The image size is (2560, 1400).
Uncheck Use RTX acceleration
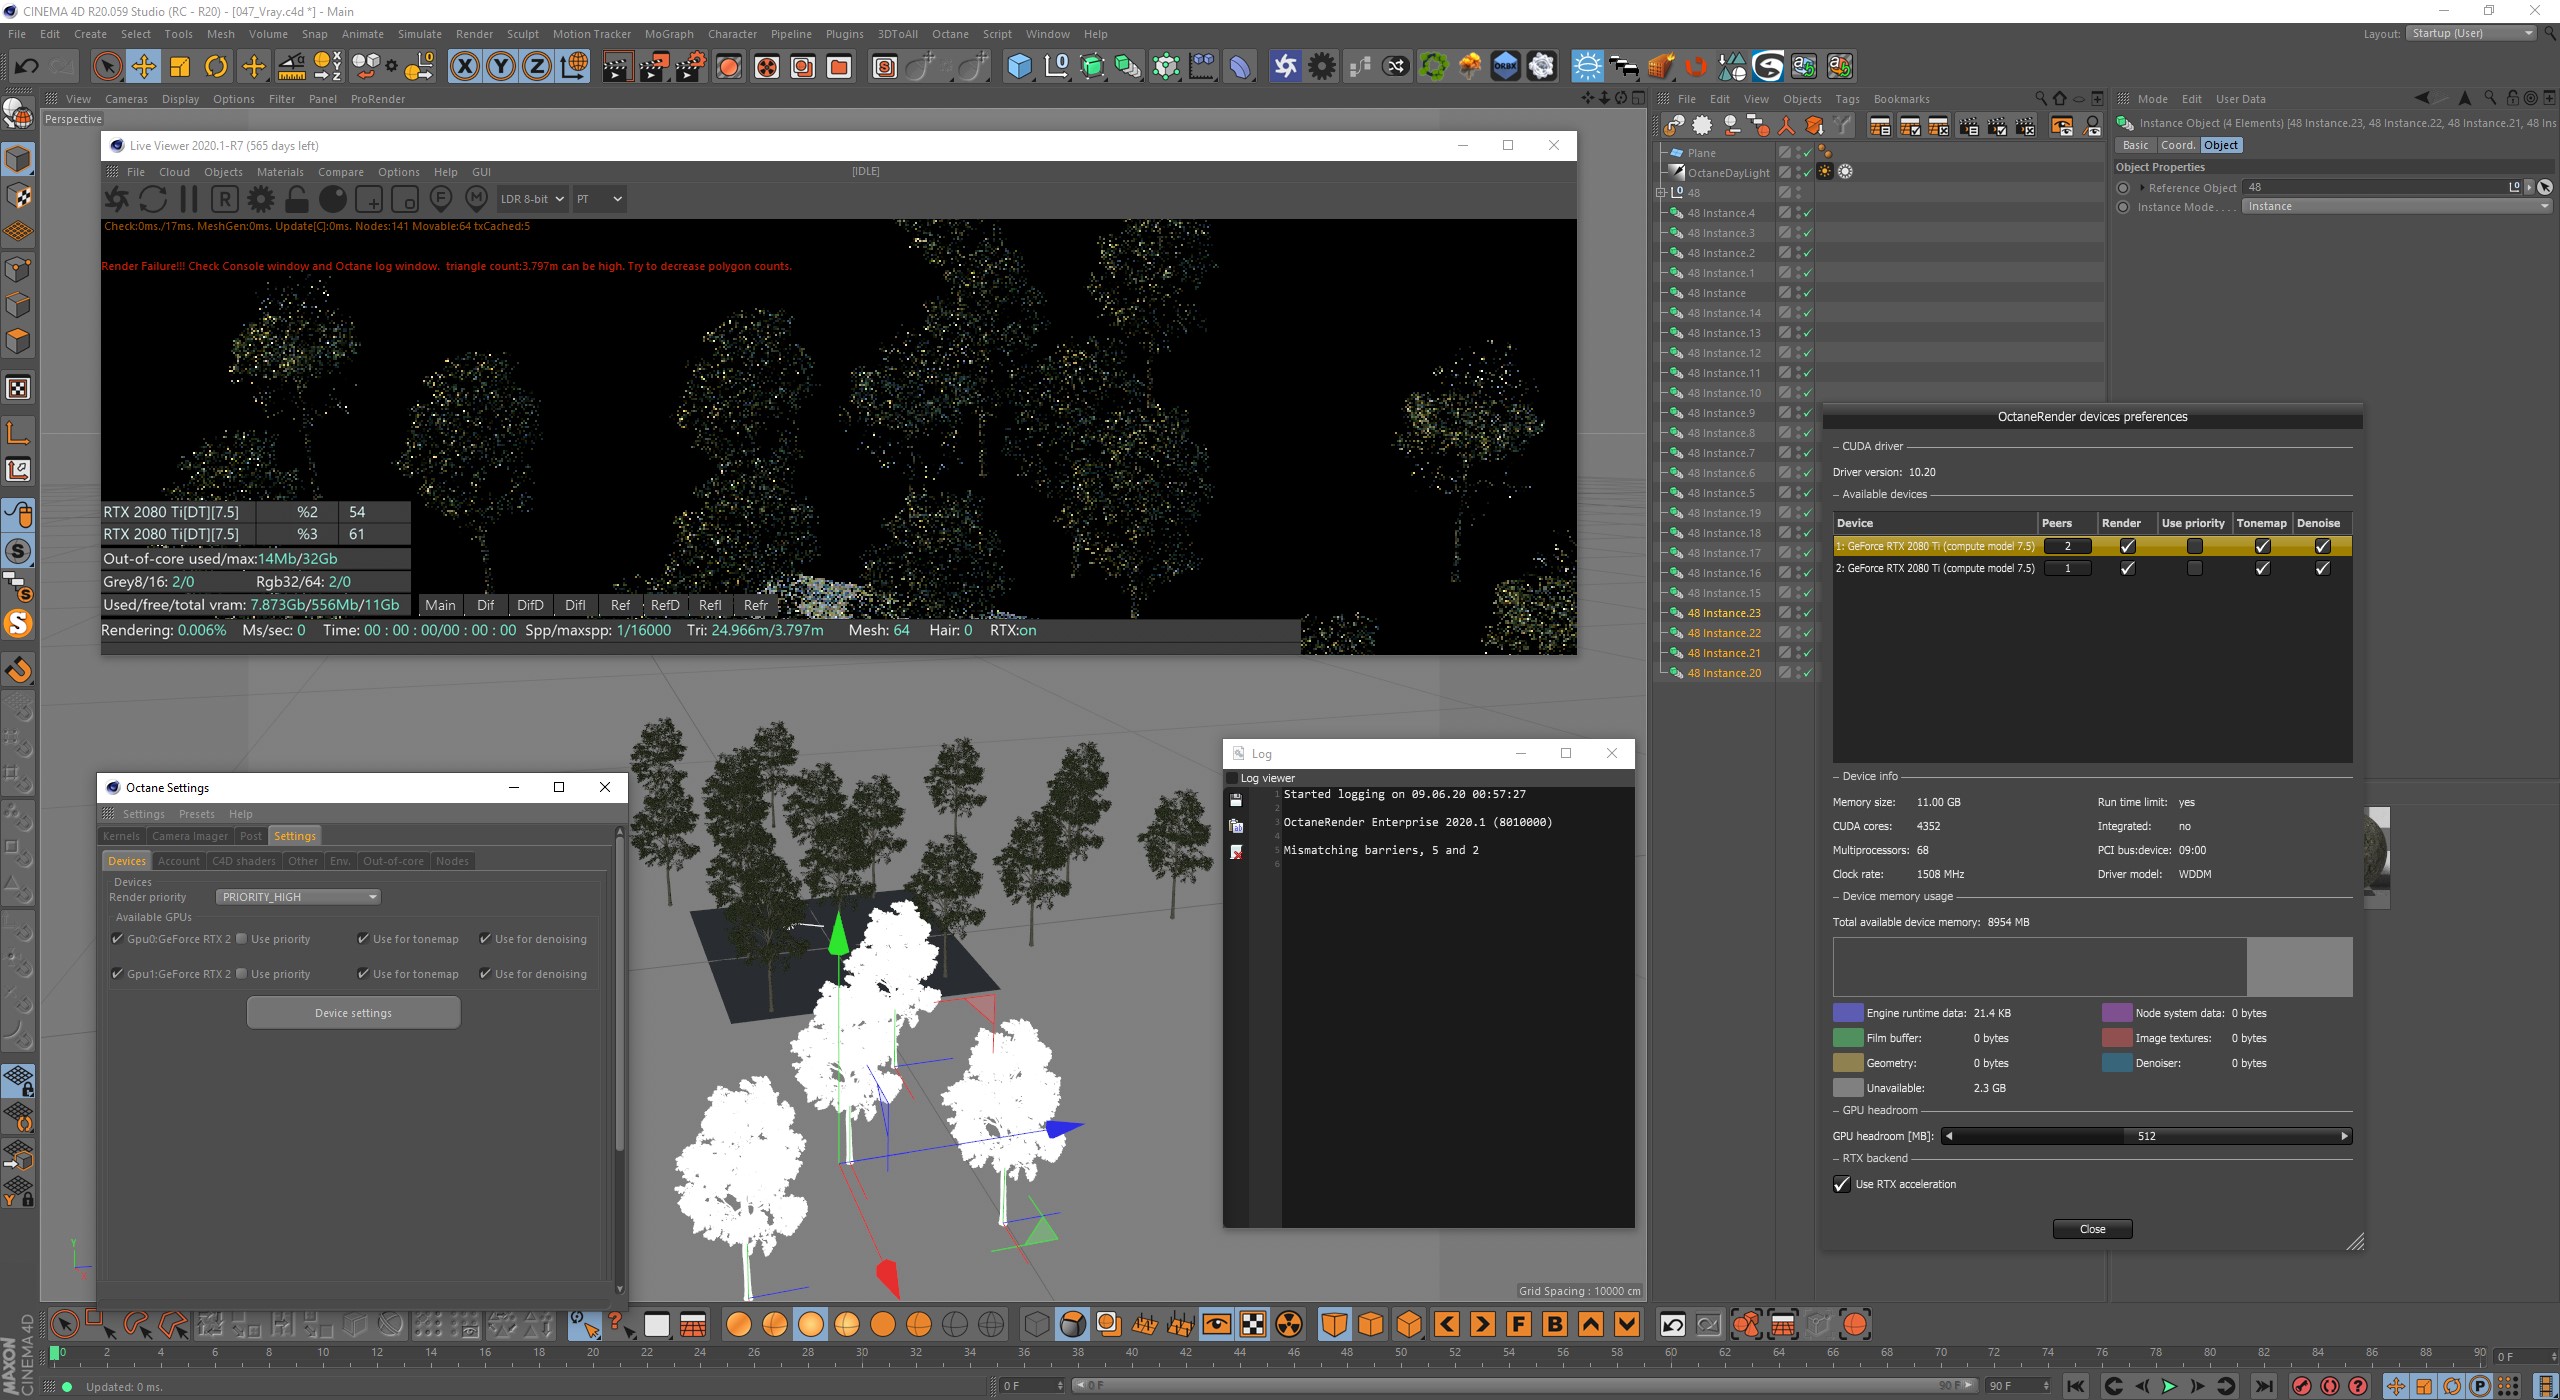(x=1842, y=1184)
